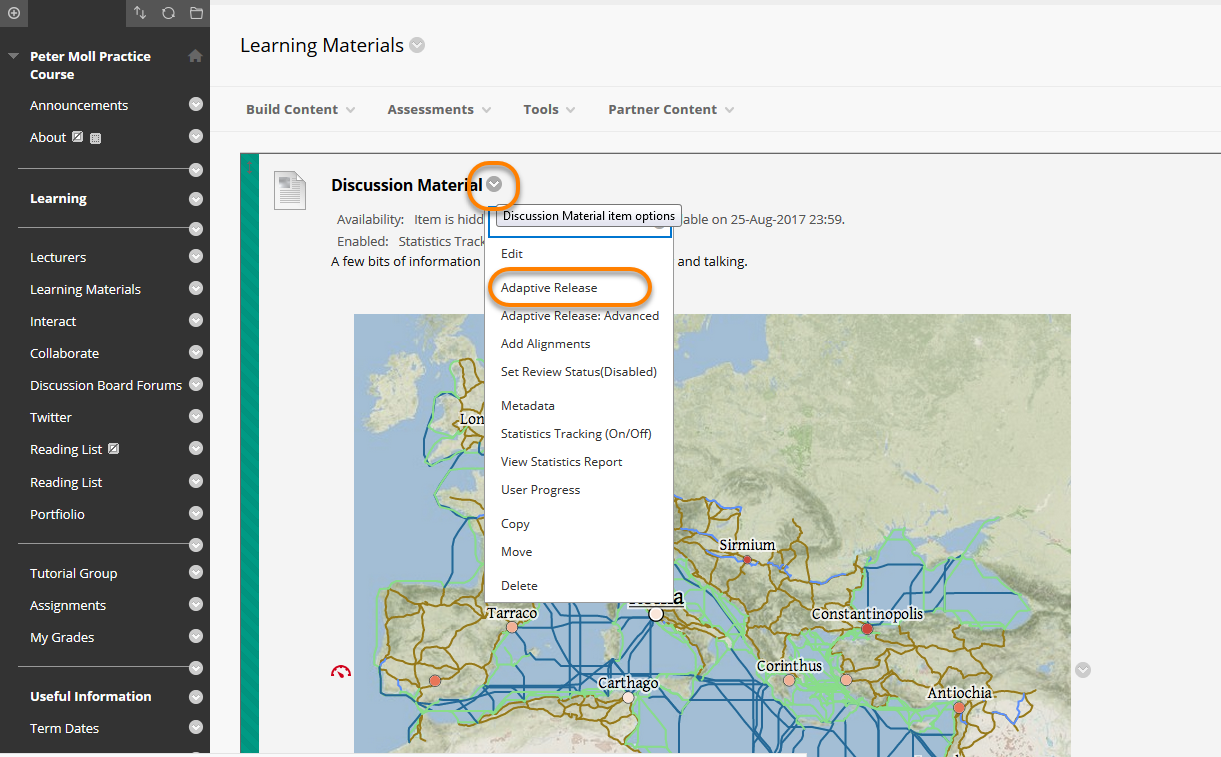1221x757 pixels.
Task: Refresh the course menu
Action: click(x=168, y=13)
